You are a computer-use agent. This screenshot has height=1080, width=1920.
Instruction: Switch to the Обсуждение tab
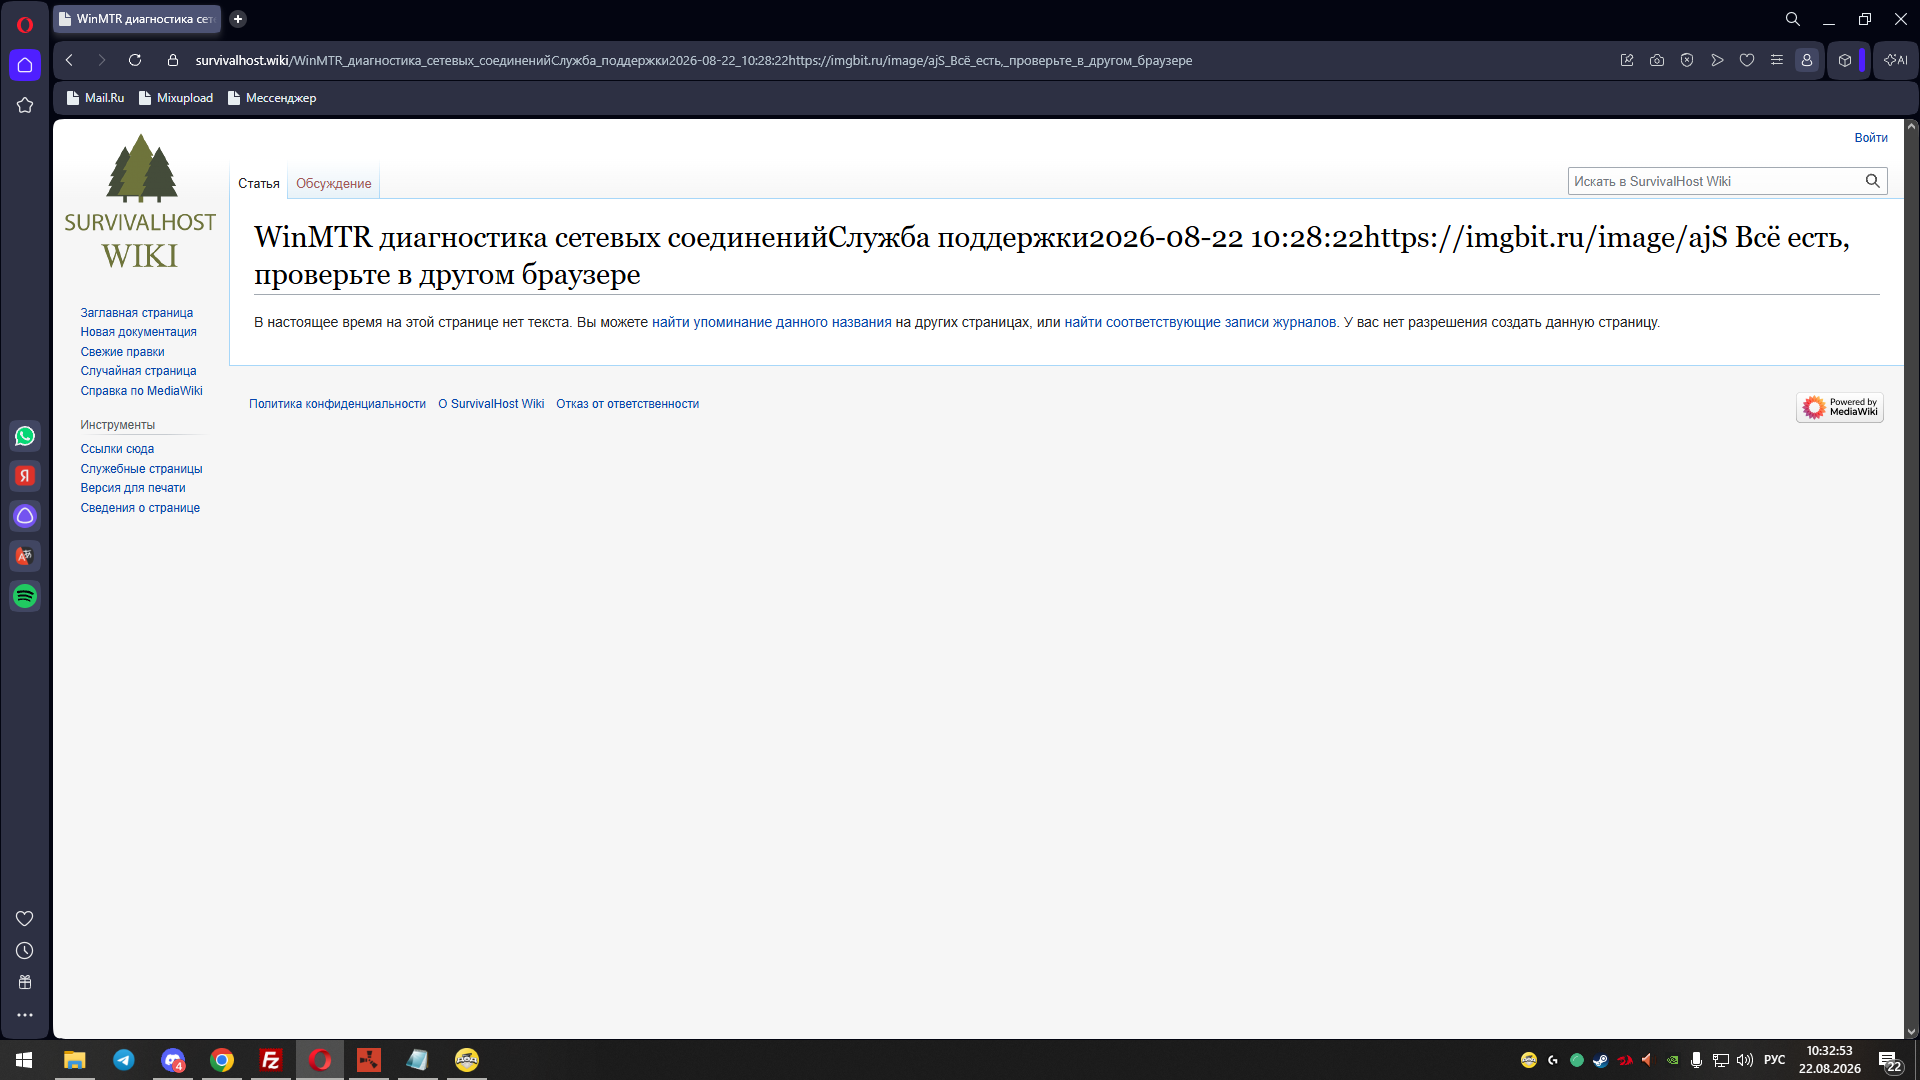click(x=334, y=183)
